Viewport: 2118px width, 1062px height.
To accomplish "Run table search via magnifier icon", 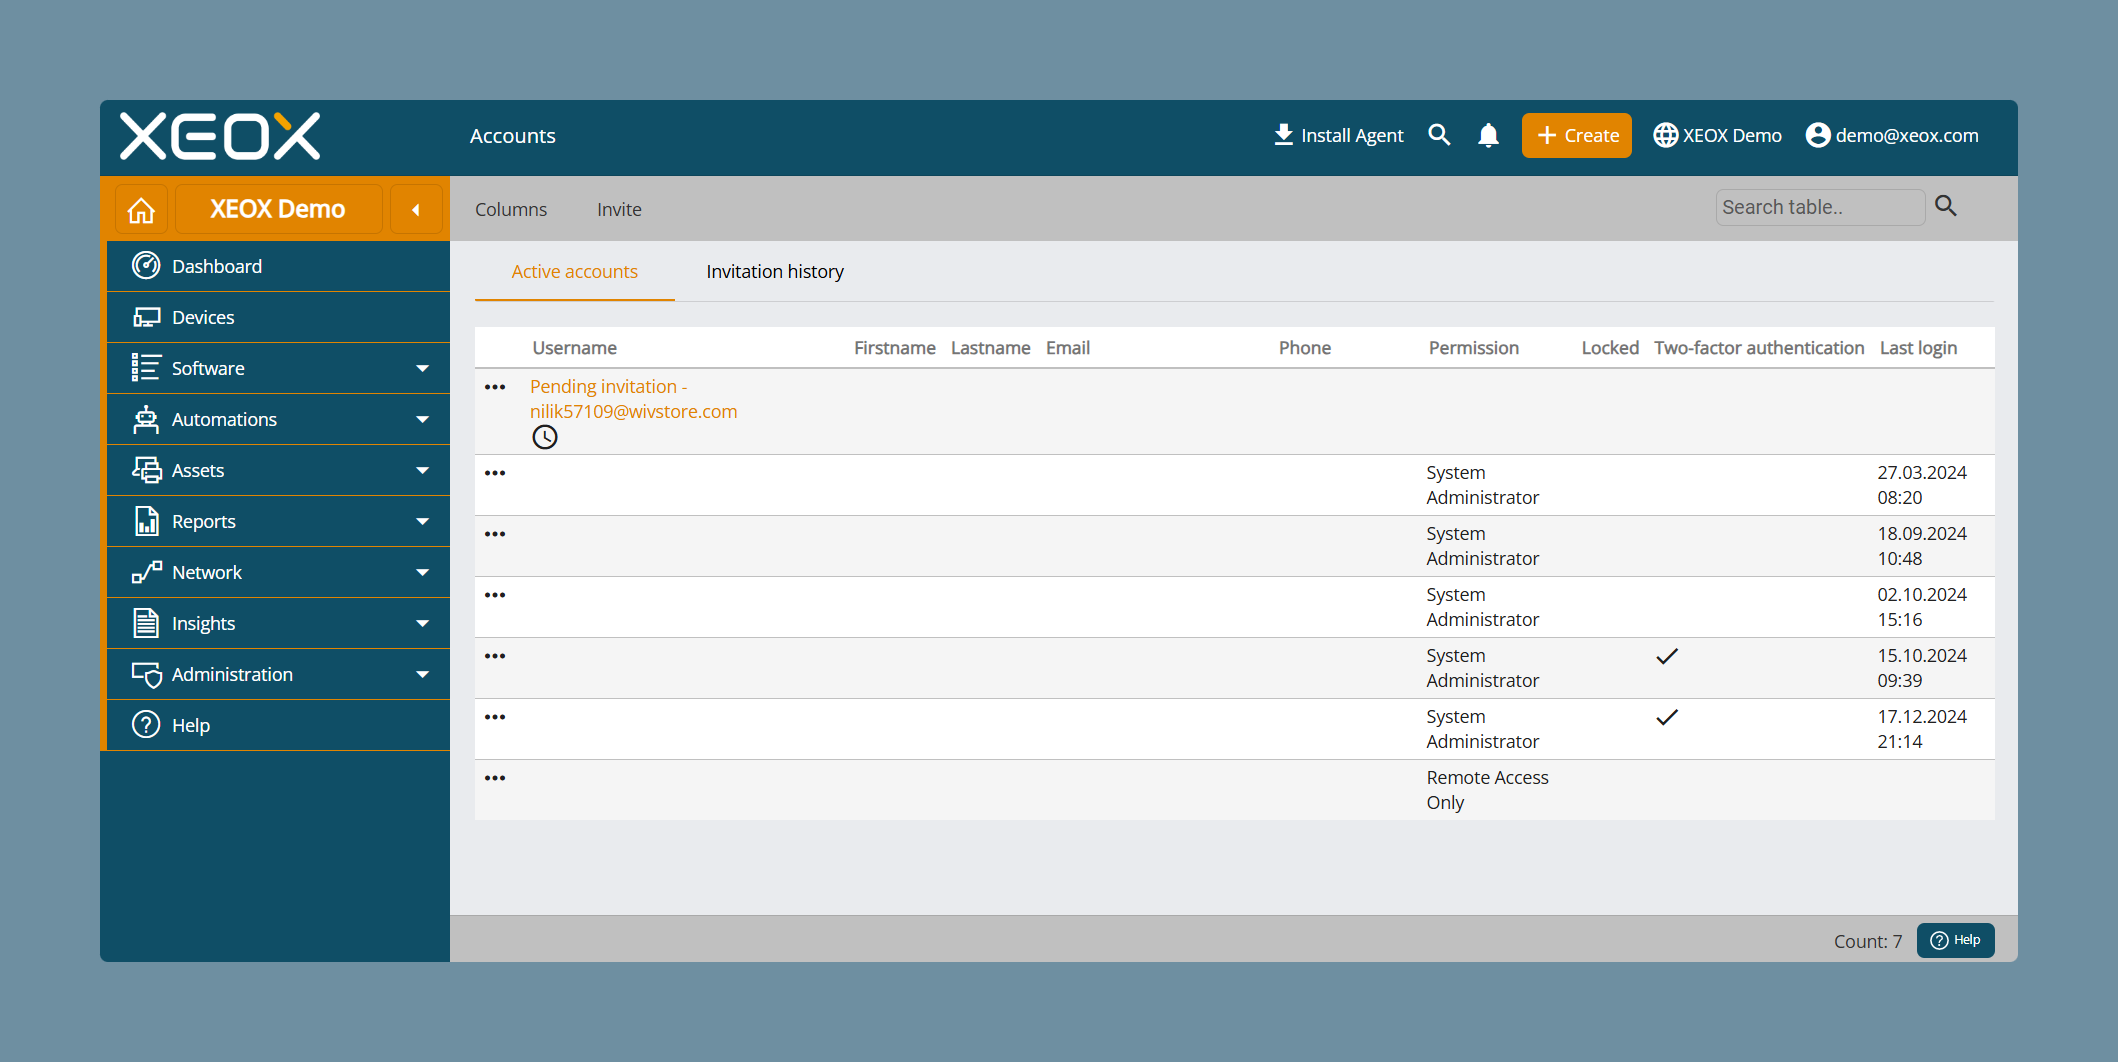I will (x=1946, y=206).
